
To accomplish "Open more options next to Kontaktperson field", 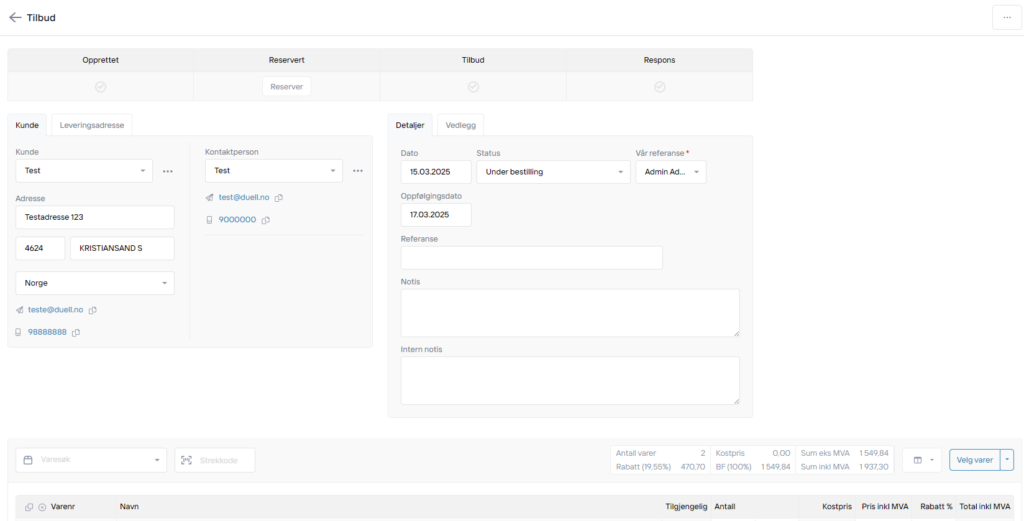I will (358, 171).
